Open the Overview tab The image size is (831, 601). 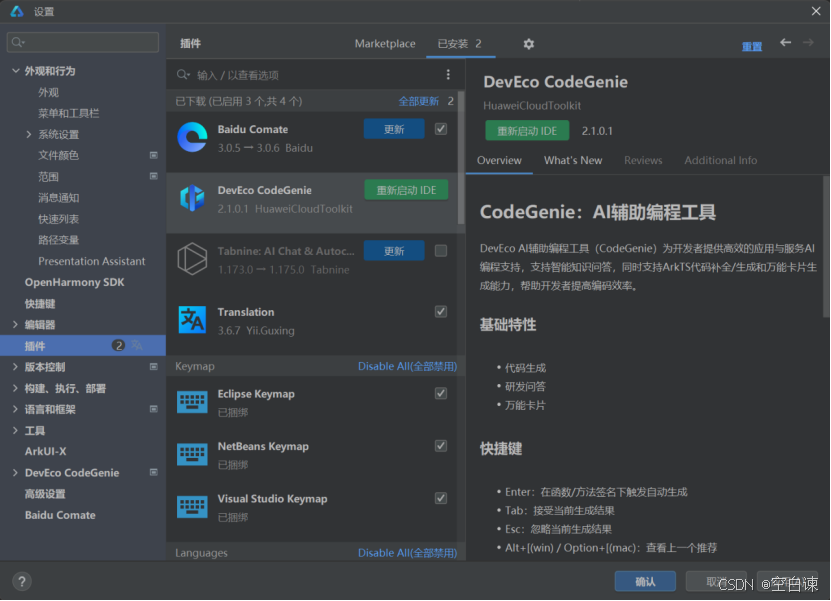499,160
